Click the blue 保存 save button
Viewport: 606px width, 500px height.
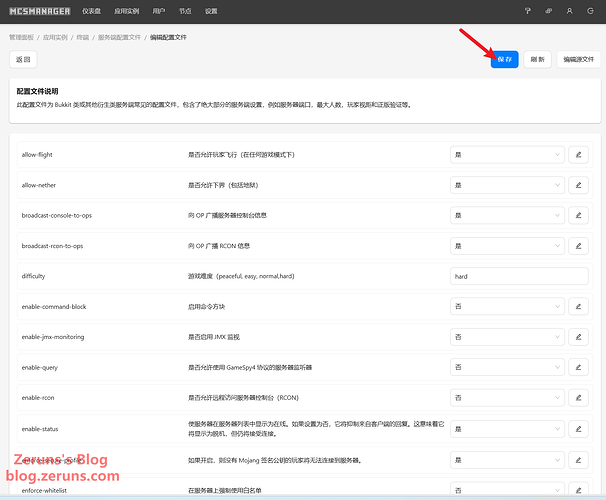click(504, 60)
